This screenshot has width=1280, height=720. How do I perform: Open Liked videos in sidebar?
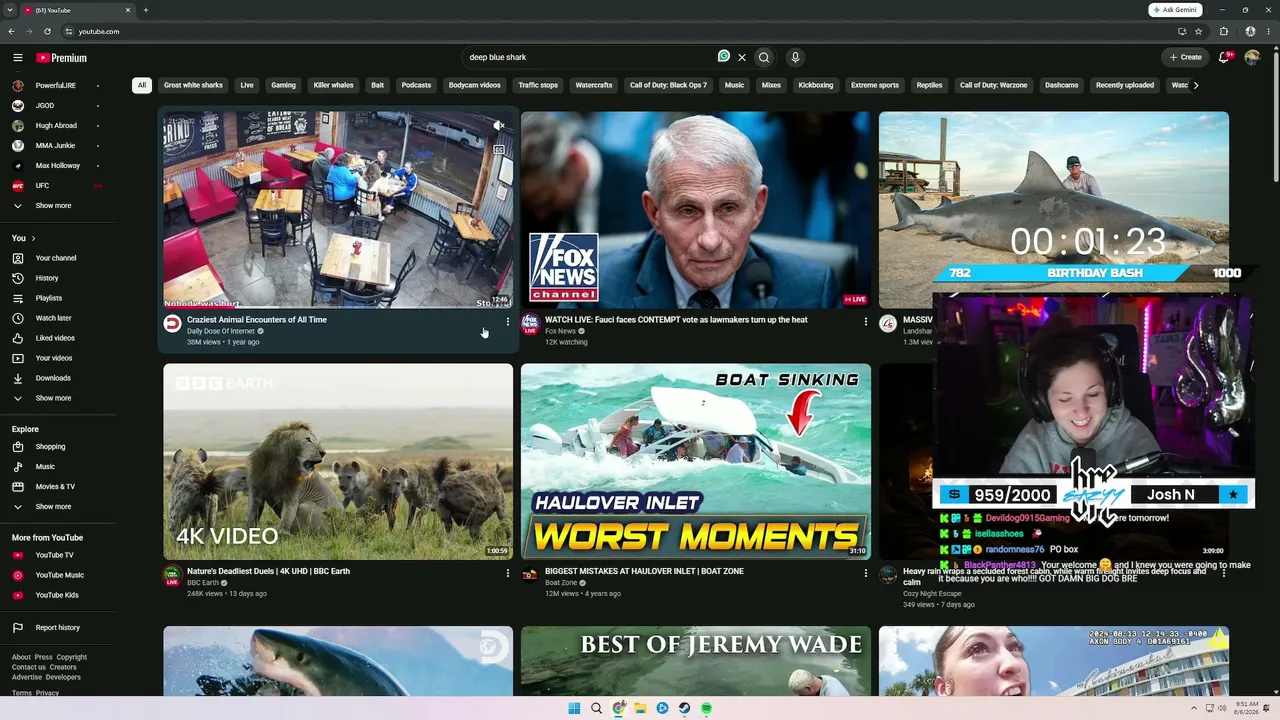[x=57, y=338]
